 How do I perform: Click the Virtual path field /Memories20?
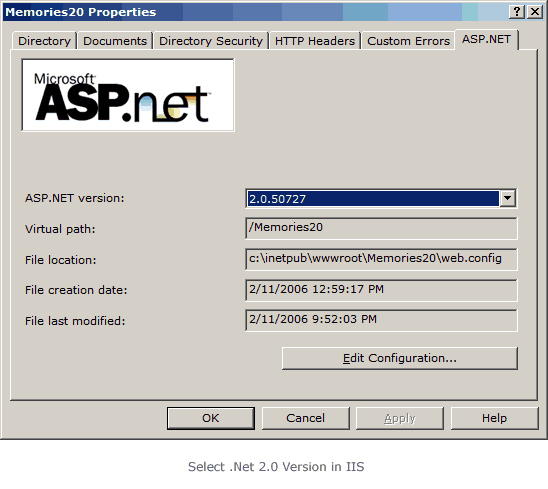point(381,228)
